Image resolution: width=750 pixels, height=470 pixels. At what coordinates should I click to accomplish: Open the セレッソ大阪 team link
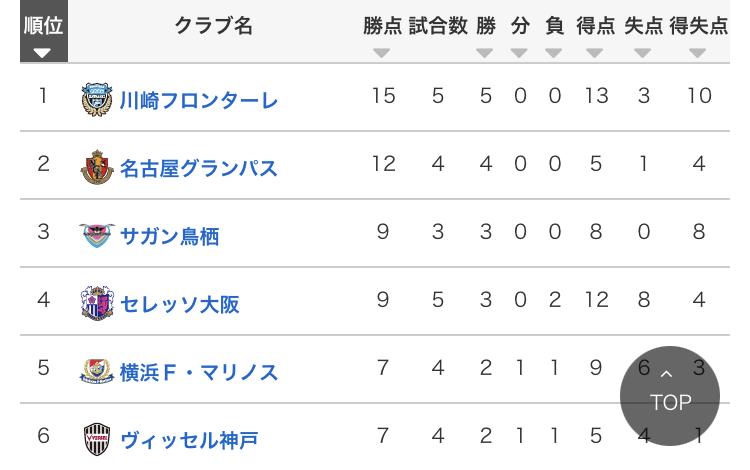179,304
